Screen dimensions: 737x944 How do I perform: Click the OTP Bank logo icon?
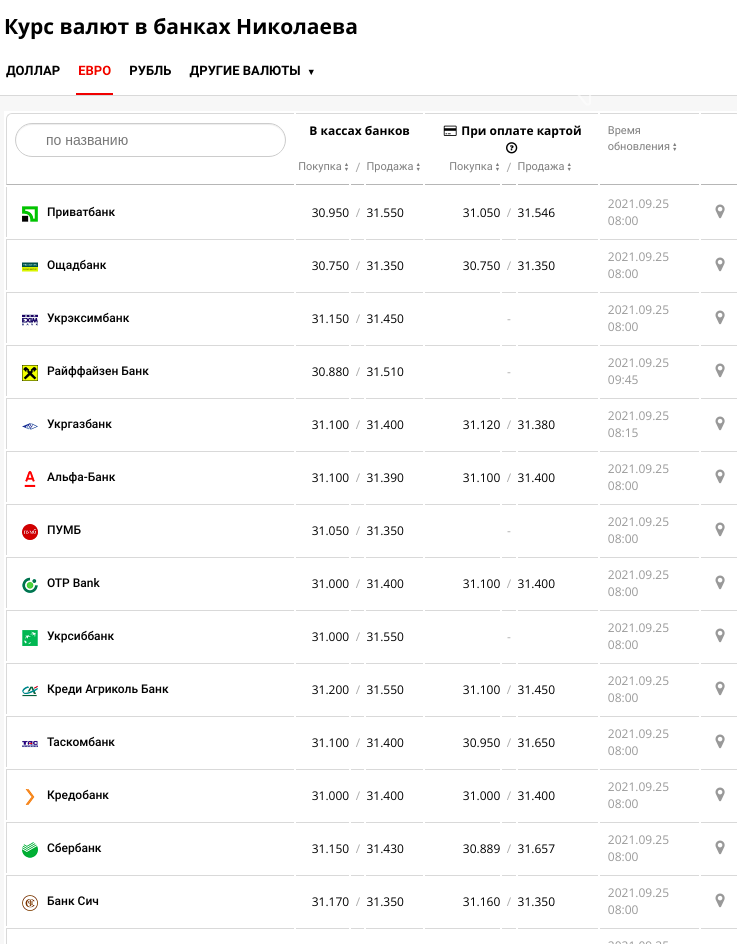[x=30, y=585]
